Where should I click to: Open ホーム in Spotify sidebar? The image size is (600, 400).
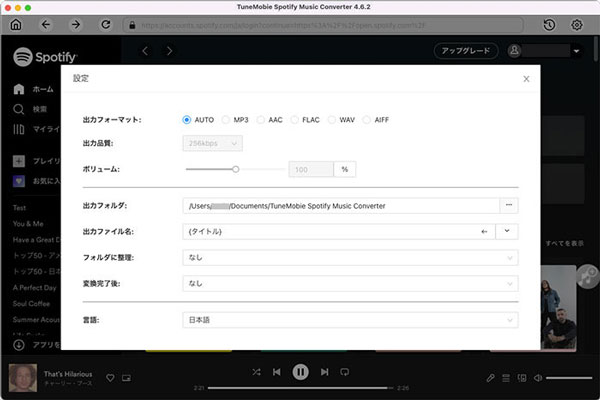(x=34, y=90)
